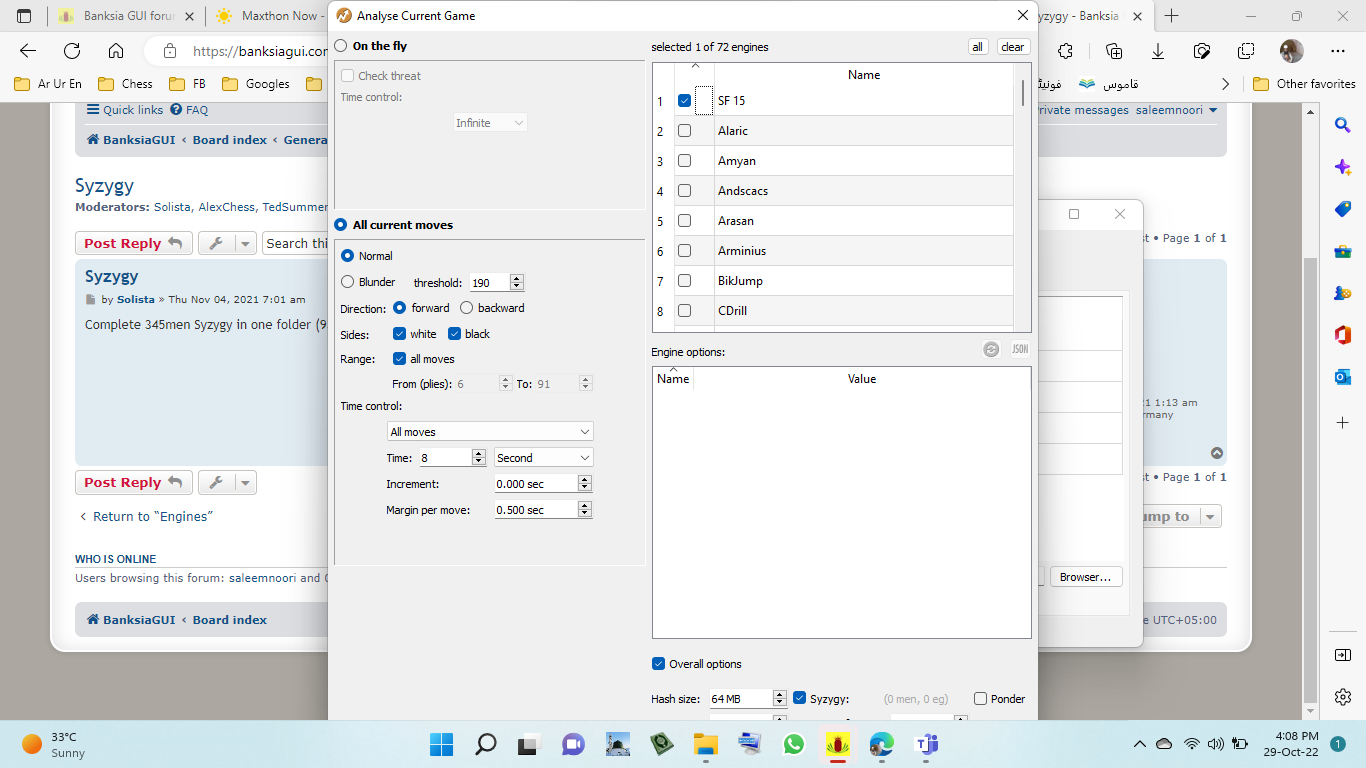Disable the Overall options checkbox
The height and width of the screenshot is (768, 1366).
point(658,663)
